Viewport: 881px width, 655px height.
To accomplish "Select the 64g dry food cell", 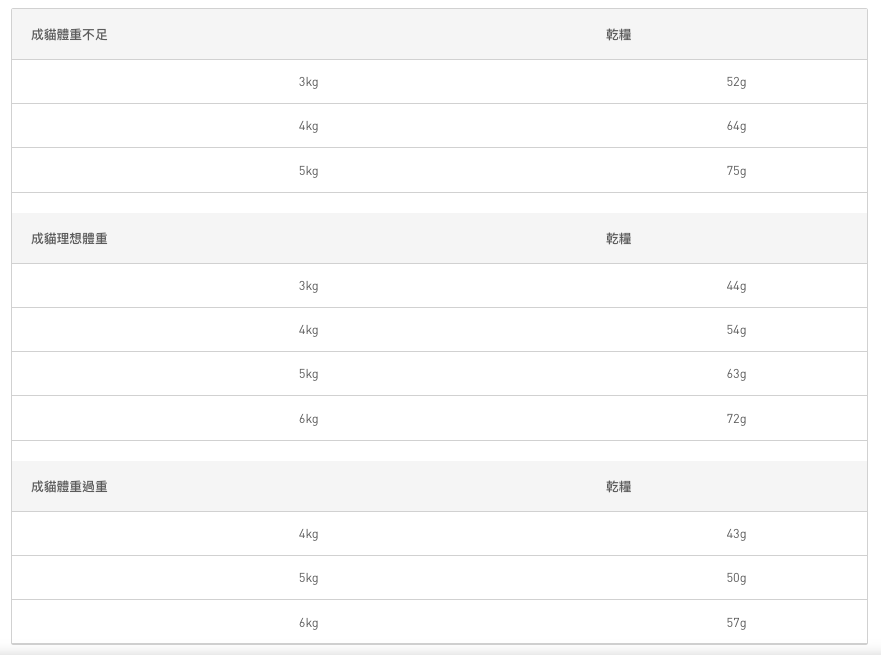I will pos(736,126).
